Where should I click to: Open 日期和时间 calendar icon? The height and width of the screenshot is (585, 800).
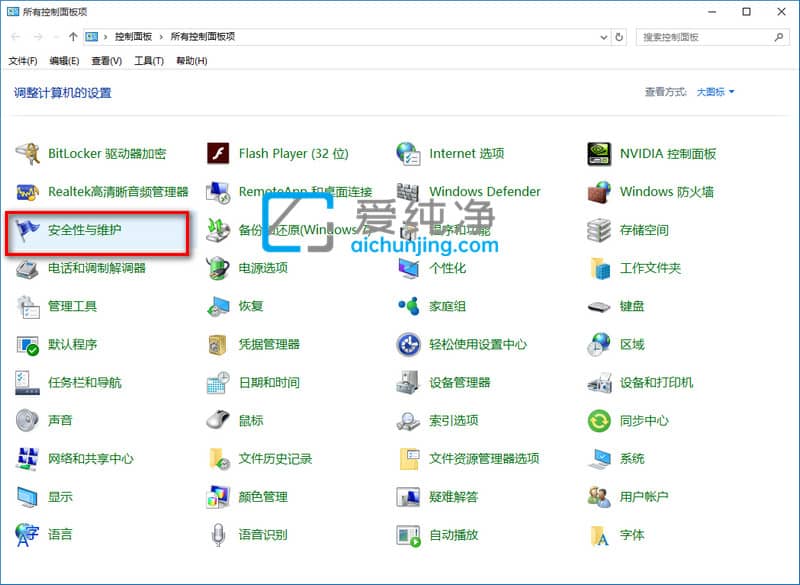point(218,383)
